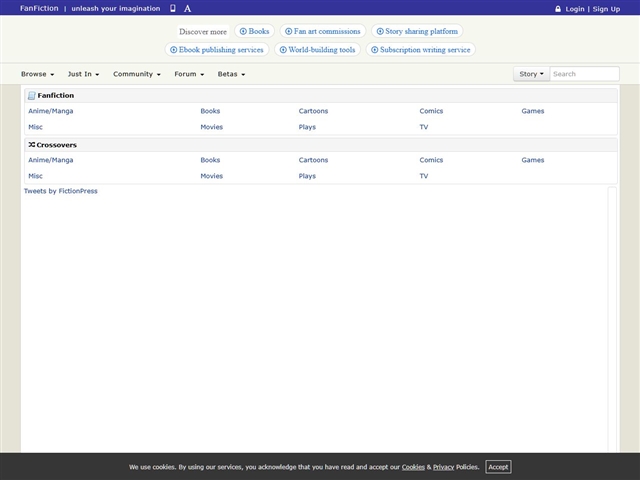Image resolution: width=640 pixels, height=480 pixels.
Task: Open the Privacy policy link
Action: (x=443, y=467)
